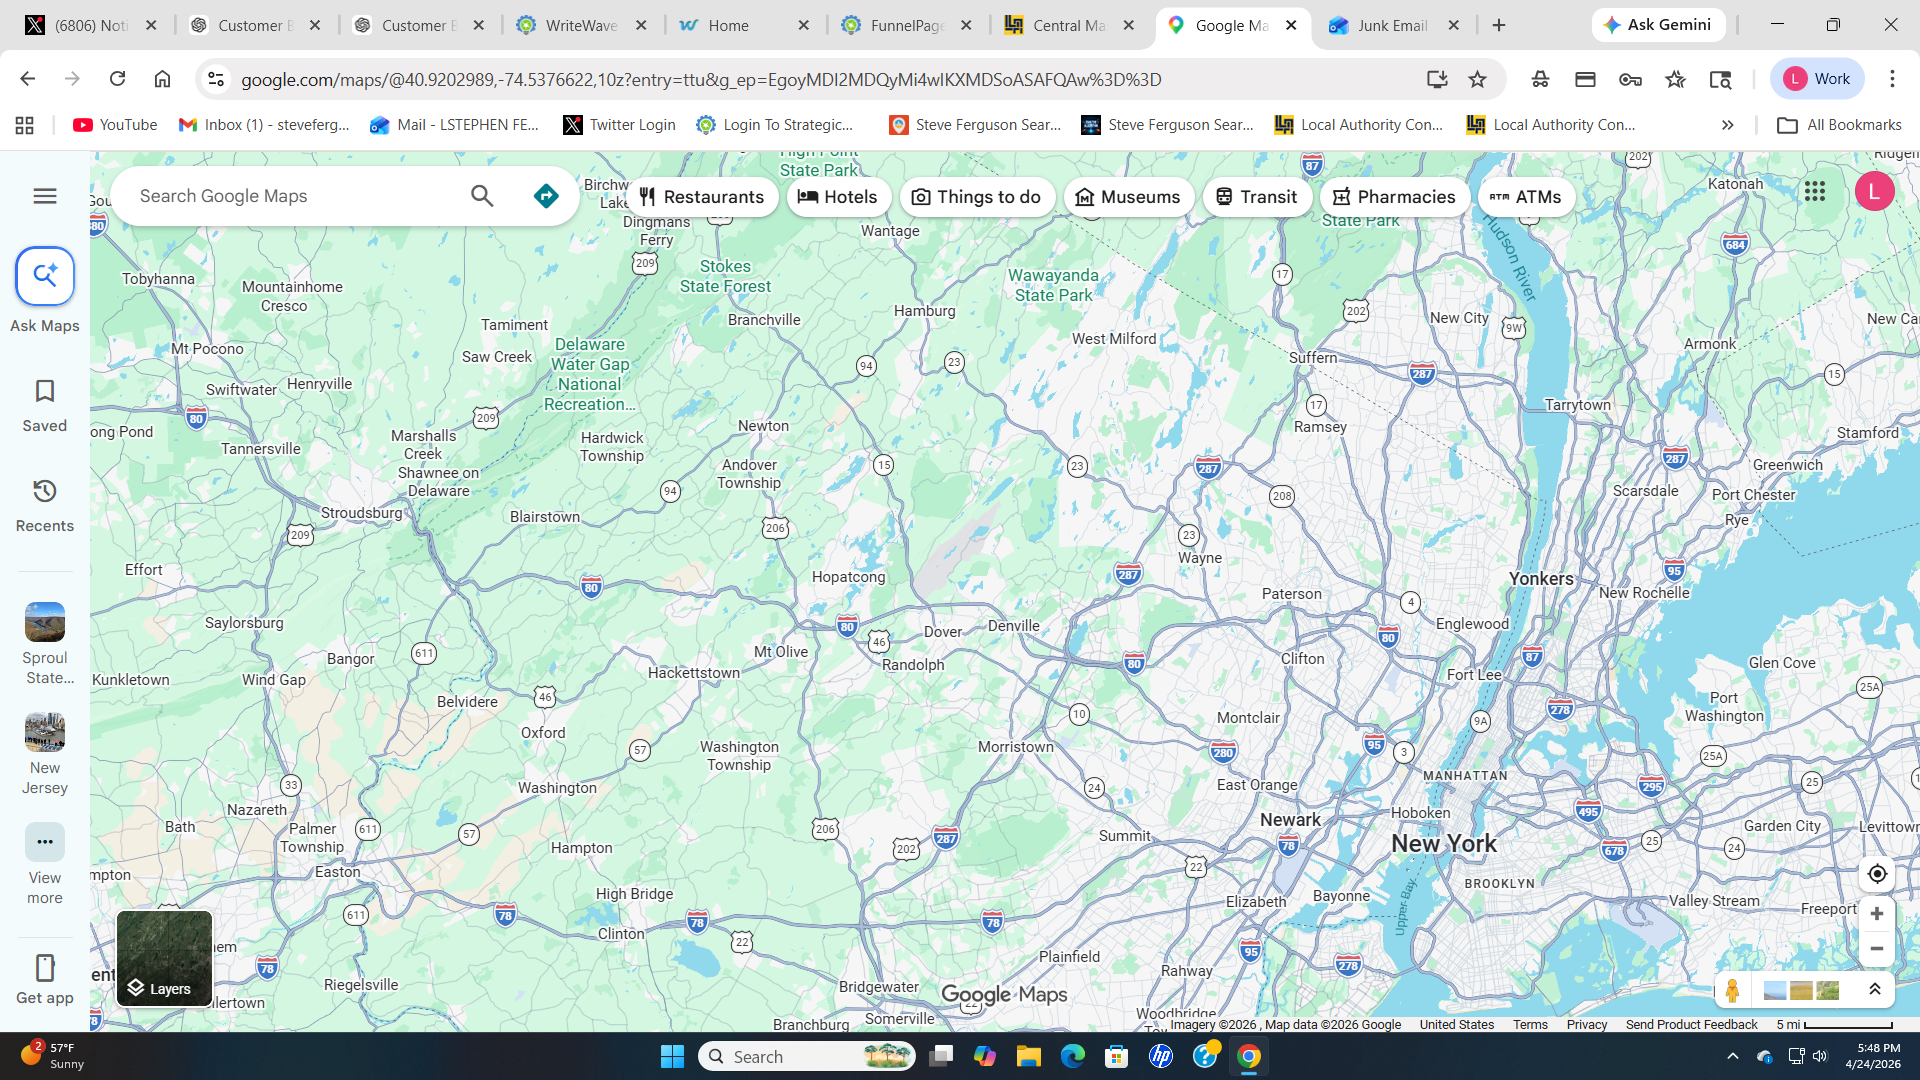
Task: Expand the imagery strip chevron
Action: pyautogui.click(x=1875, y=990)
